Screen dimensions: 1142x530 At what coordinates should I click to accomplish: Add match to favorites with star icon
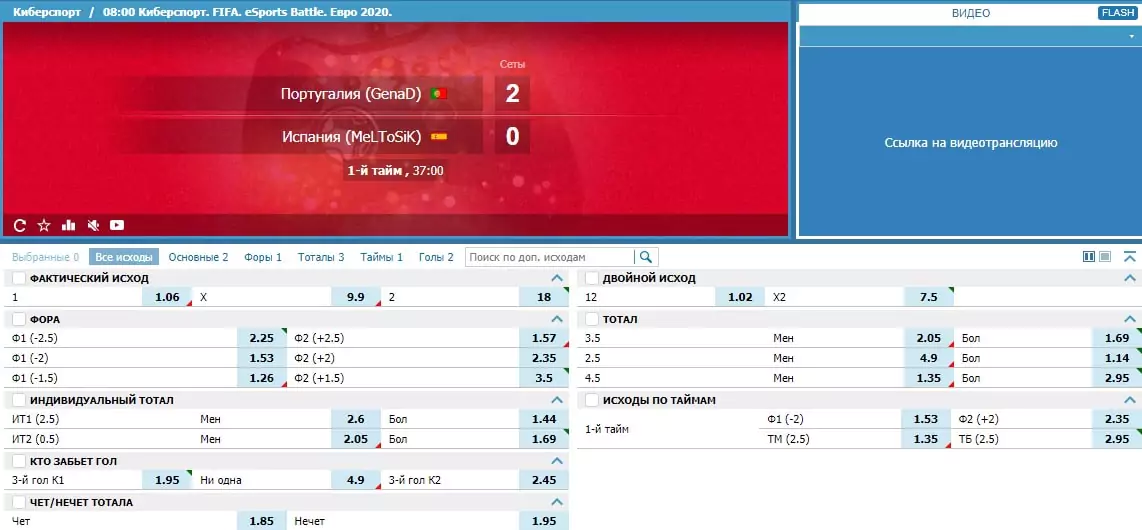[x=44, y=226]
